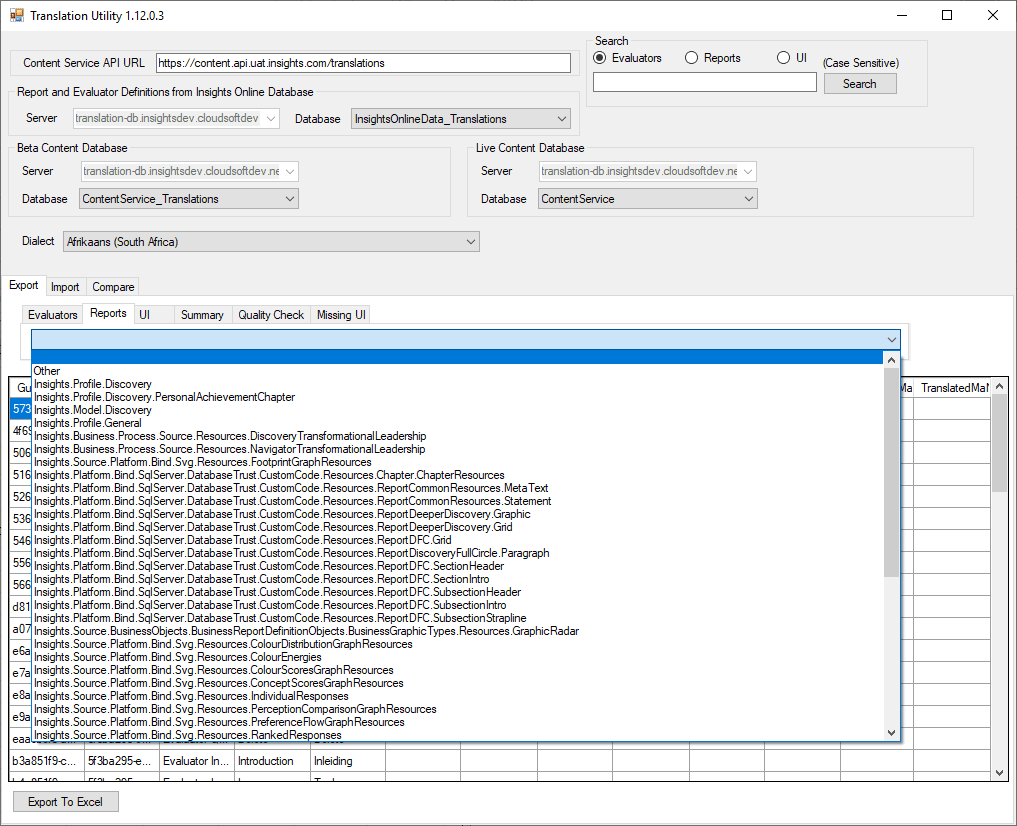Select the Resources.RankedResponses entry
This screenshot has height=826, width=1017.
[457, 735]
